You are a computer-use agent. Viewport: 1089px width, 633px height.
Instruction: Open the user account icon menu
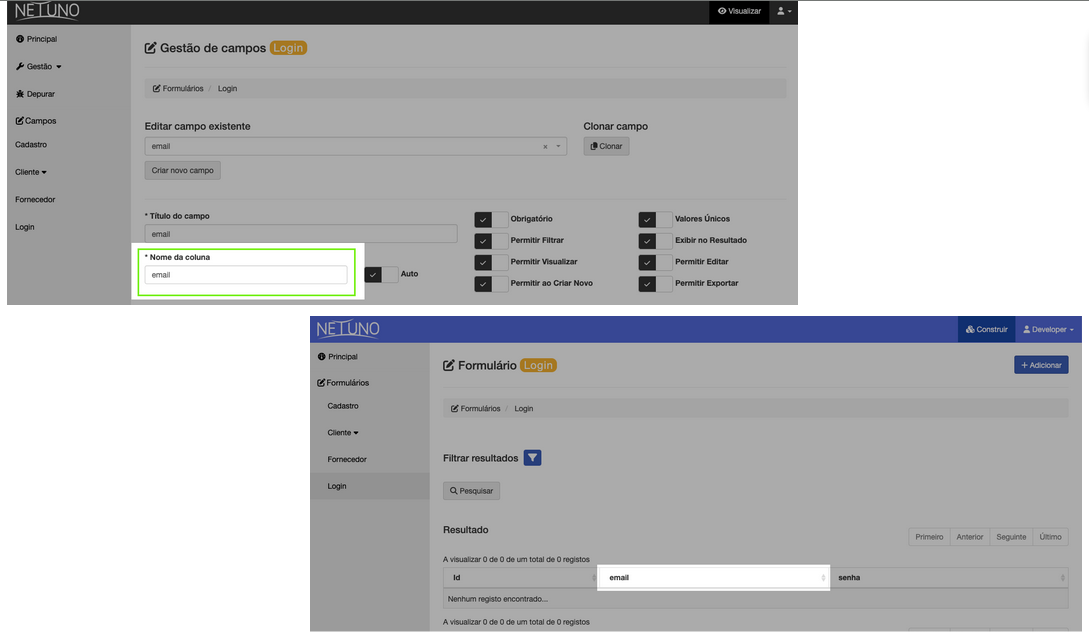tap(784, 11)
